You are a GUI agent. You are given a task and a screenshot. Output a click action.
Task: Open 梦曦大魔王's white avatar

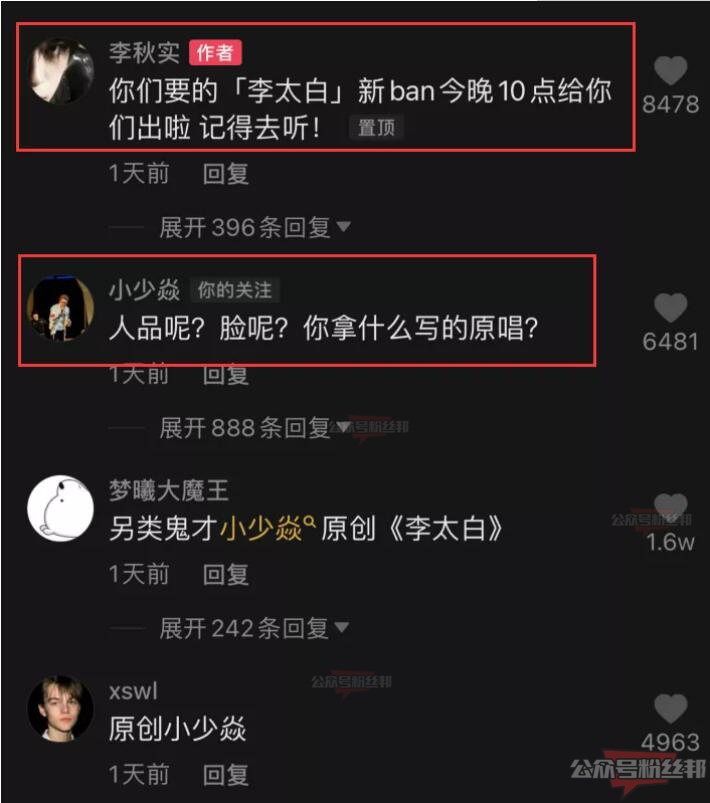pyautogui.click(x=60, y=509)
